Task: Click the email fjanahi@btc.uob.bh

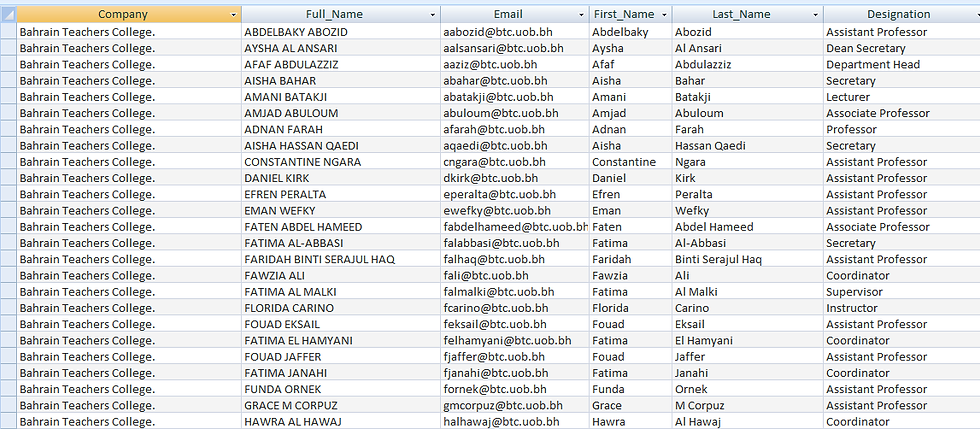Action: [x=515, y=373]
